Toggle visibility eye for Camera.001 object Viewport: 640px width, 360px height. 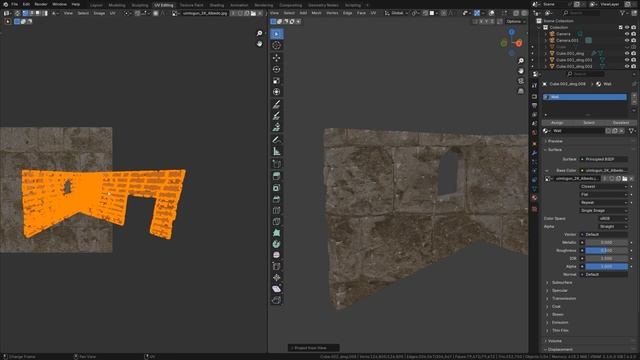pos(627,40)
